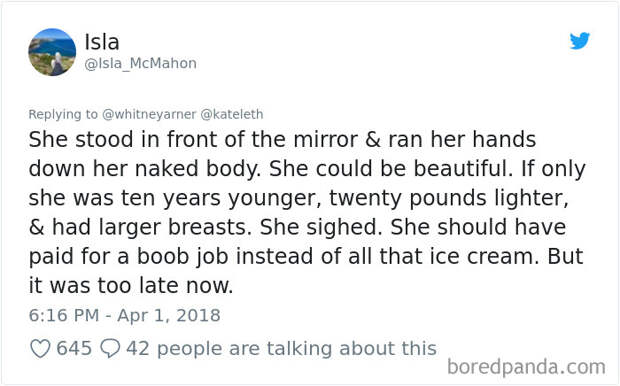Click the words 'boob job' in the tweet
This screenshot has height=386, width=620.
[183, 256]
